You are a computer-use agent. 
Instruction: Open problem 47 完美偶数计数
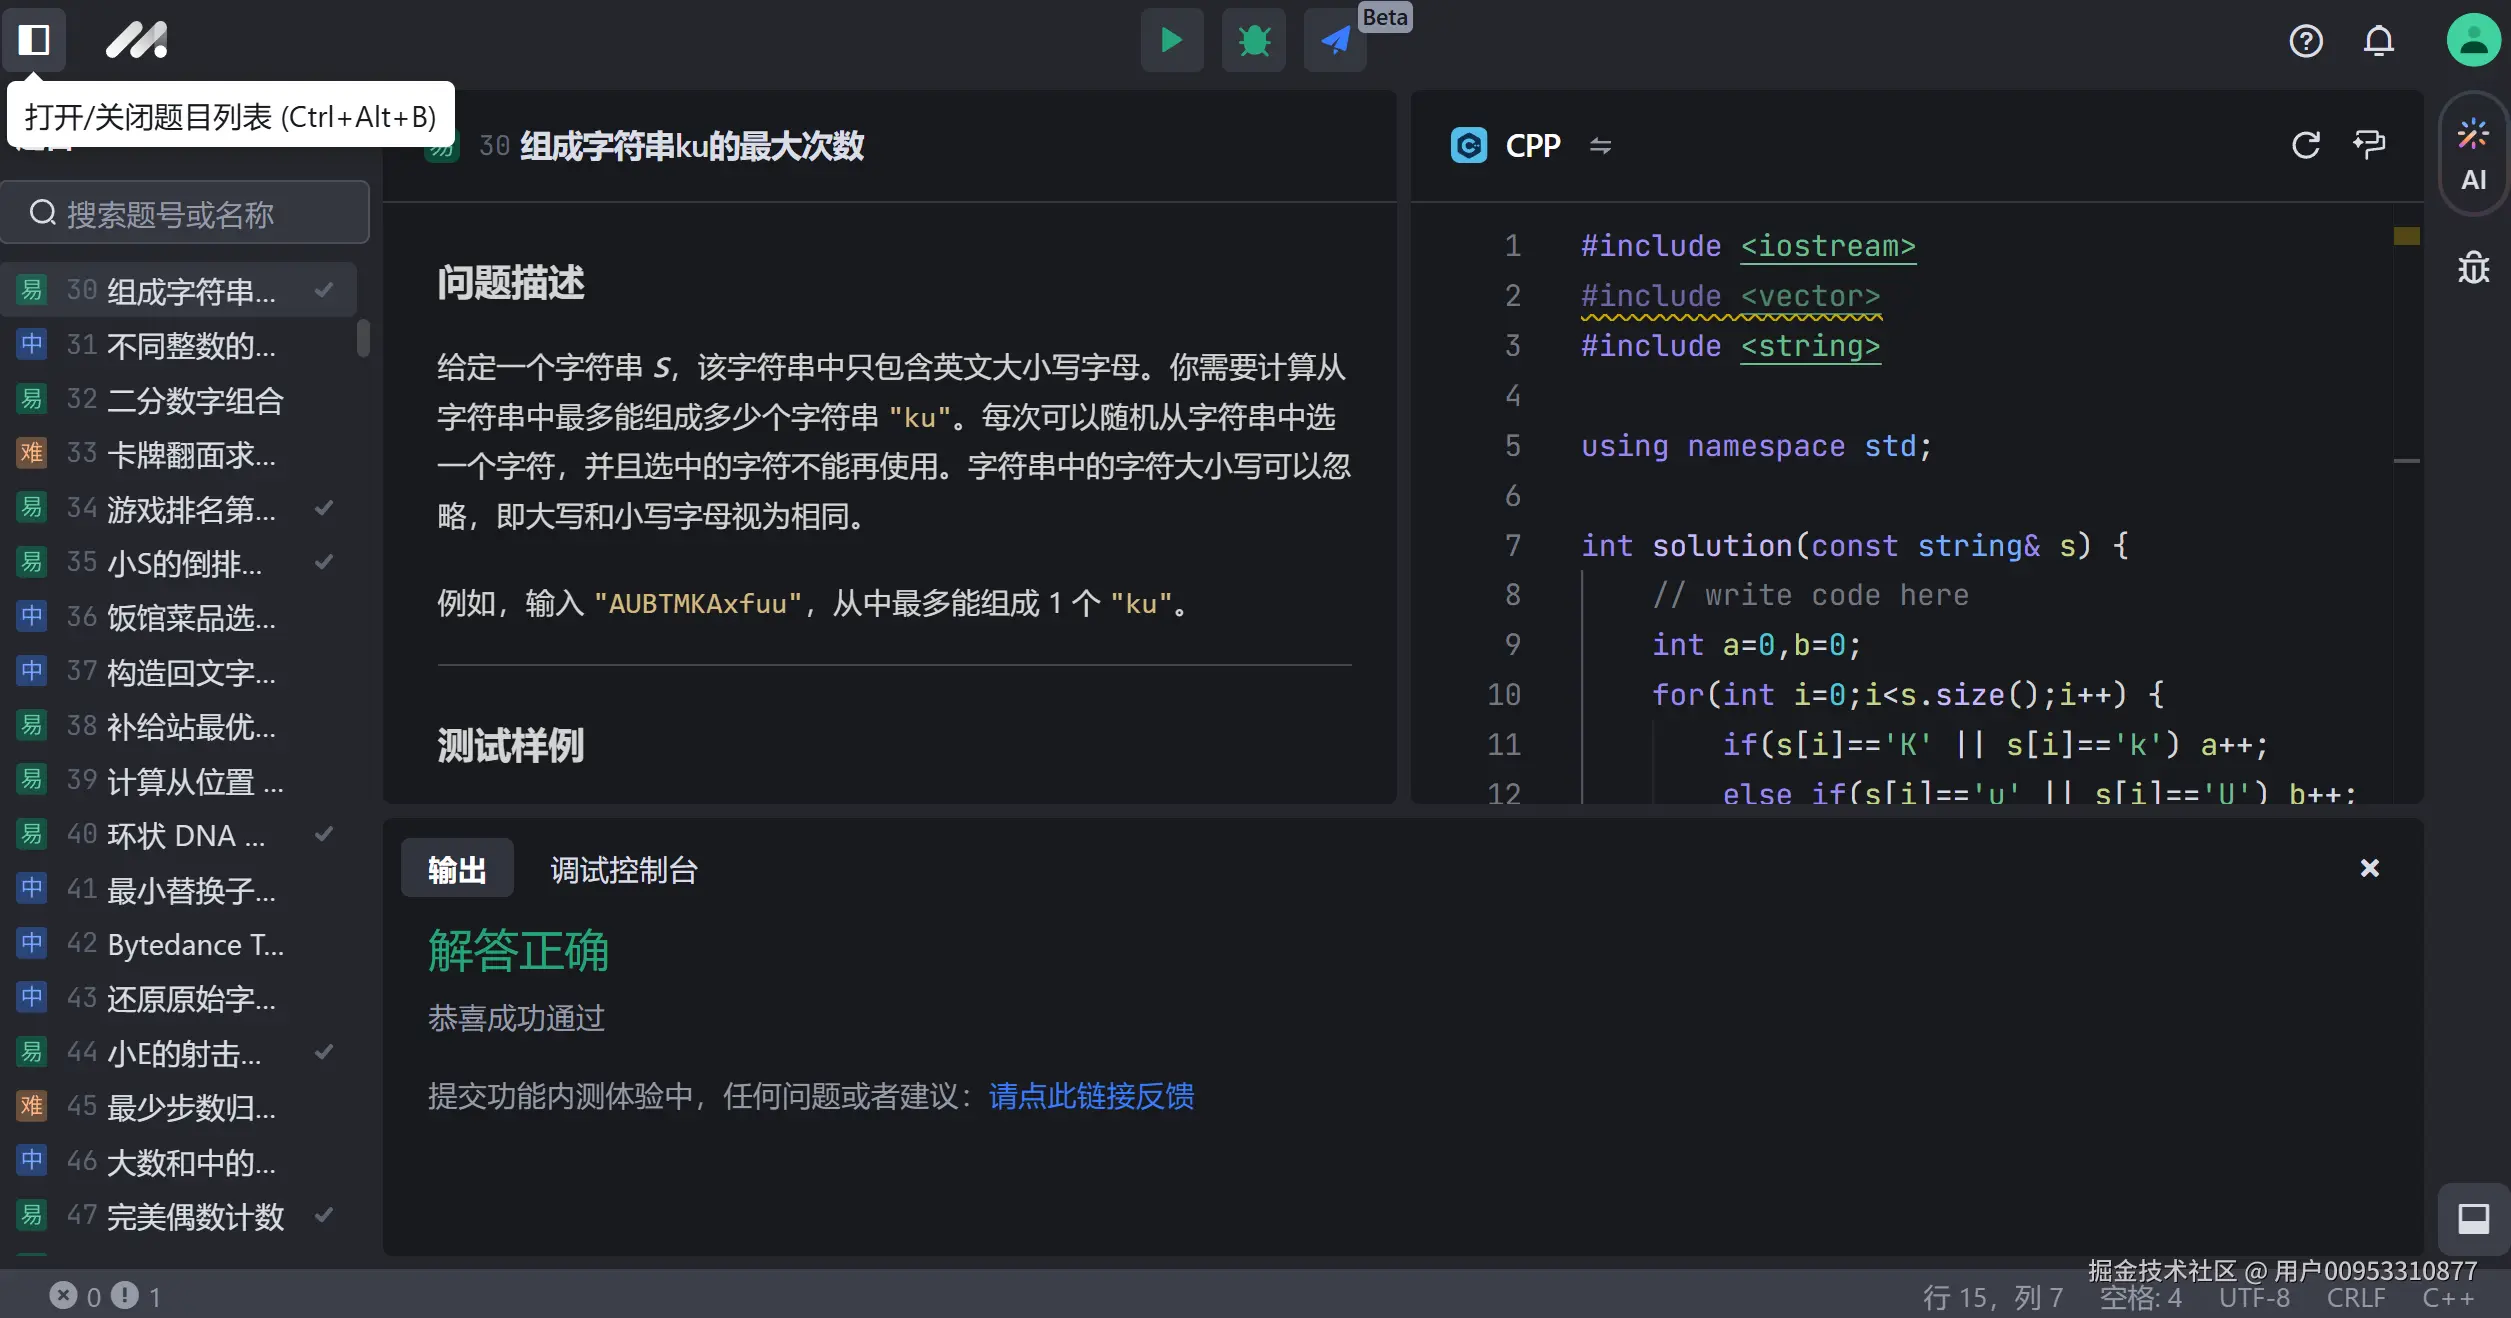pyautogui.click(x=178, y=1217)
